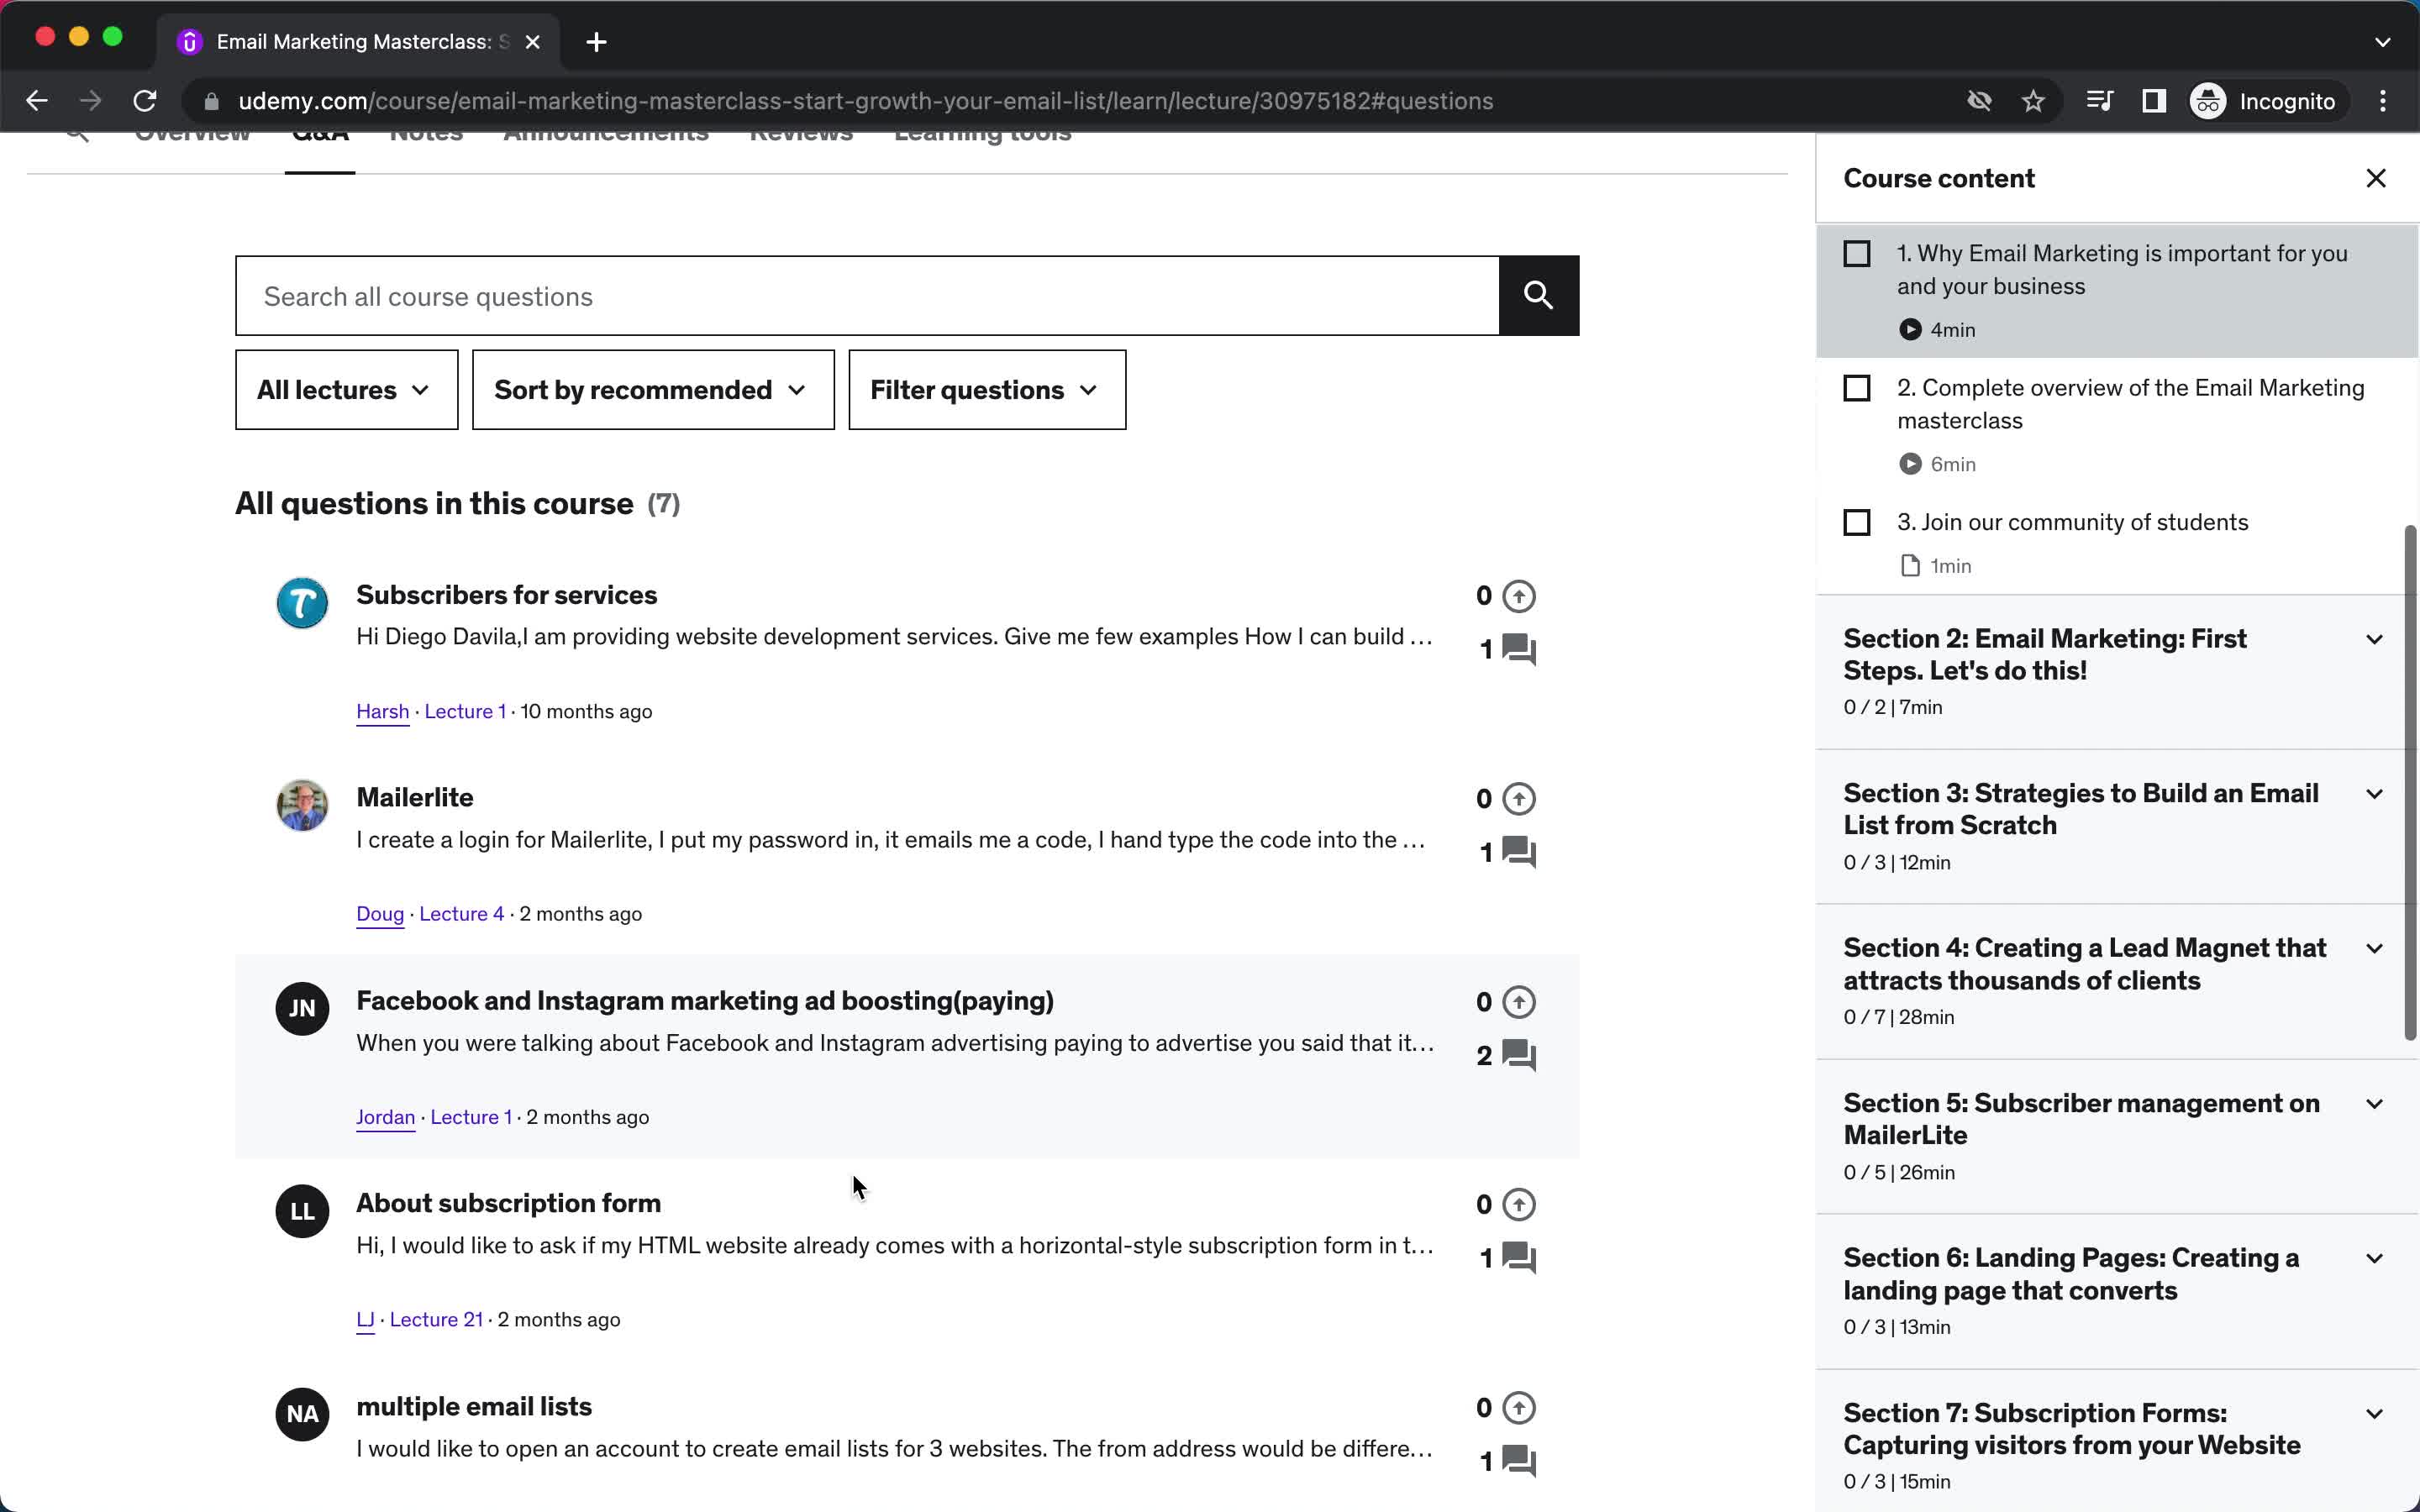Screen dimensions: 2420x1512
Task: Click upvote icon on Facebook Instagram ad question
Action: 1518,1001
